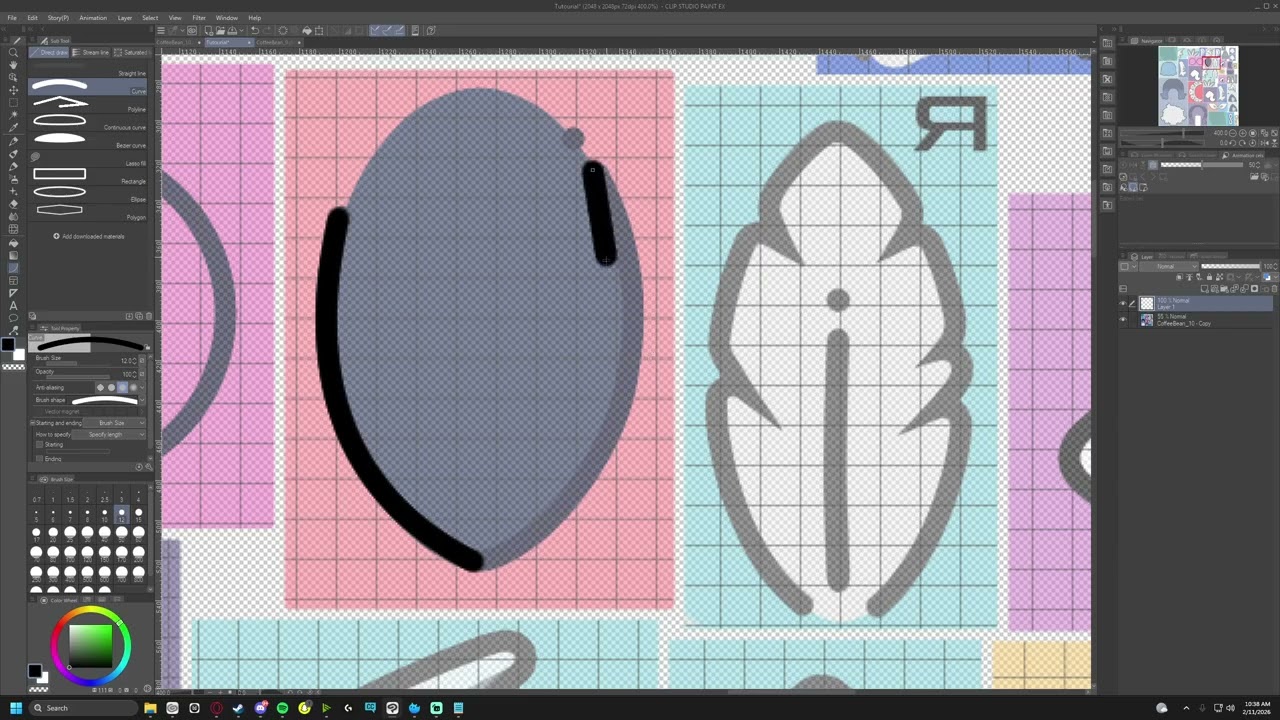
Task: Choose the Rectangle sub tool
Action: tap(89, 177)
